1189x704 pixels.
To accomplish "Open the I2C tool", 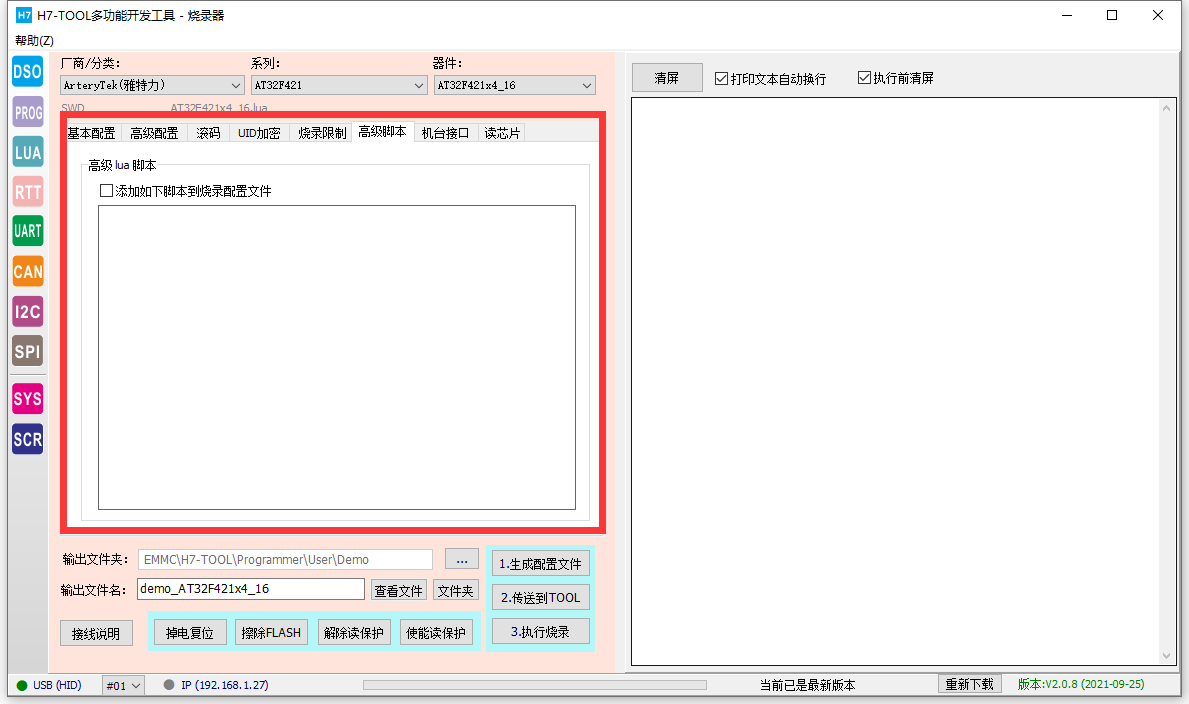I will [27, 311].
